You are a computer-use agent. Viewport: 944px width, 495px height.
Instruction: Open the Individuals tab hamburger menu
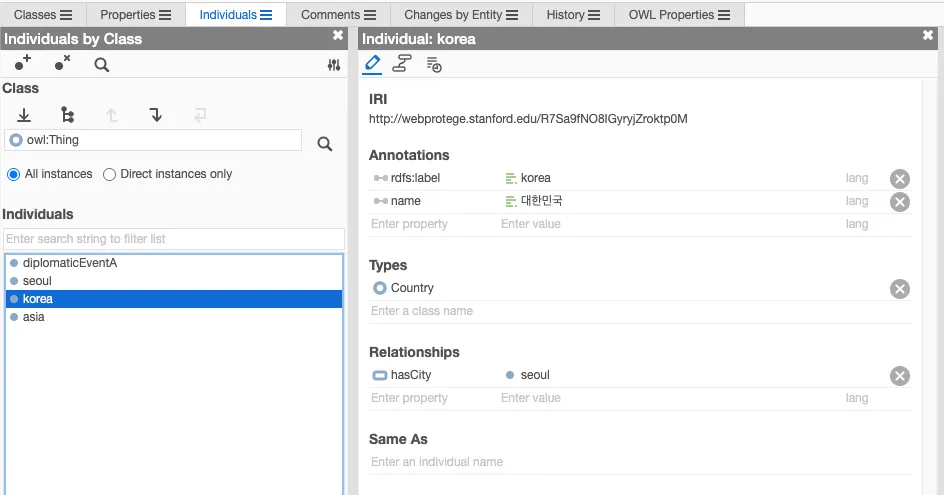tap(266, 15)
